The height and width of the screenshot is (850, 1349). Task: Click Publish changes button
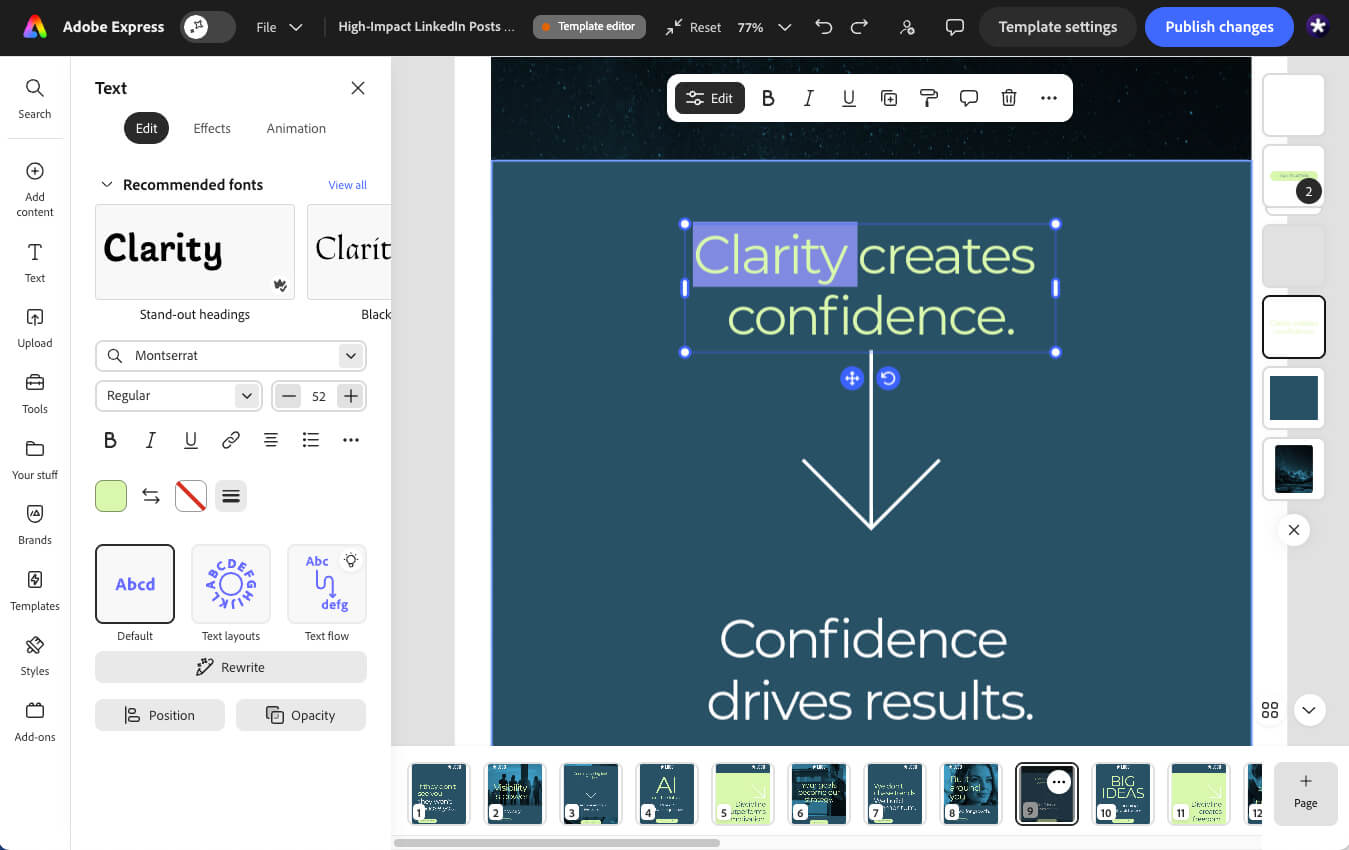1219,27
